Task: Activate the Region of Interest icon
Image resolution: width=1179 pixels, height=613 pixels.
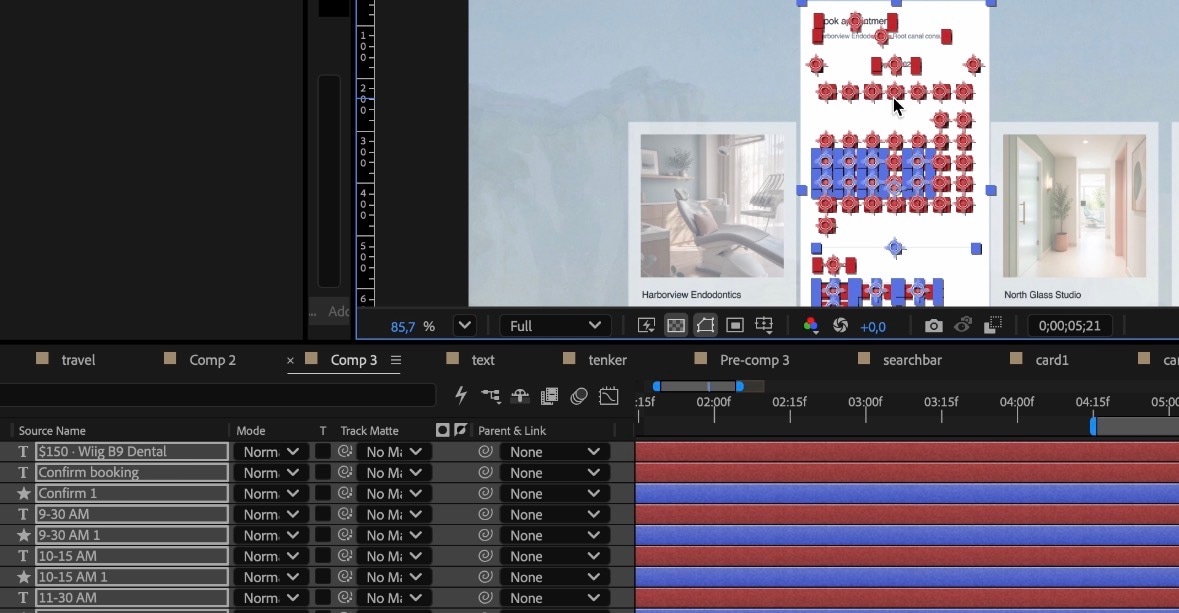Action: (x=735, y=325)
